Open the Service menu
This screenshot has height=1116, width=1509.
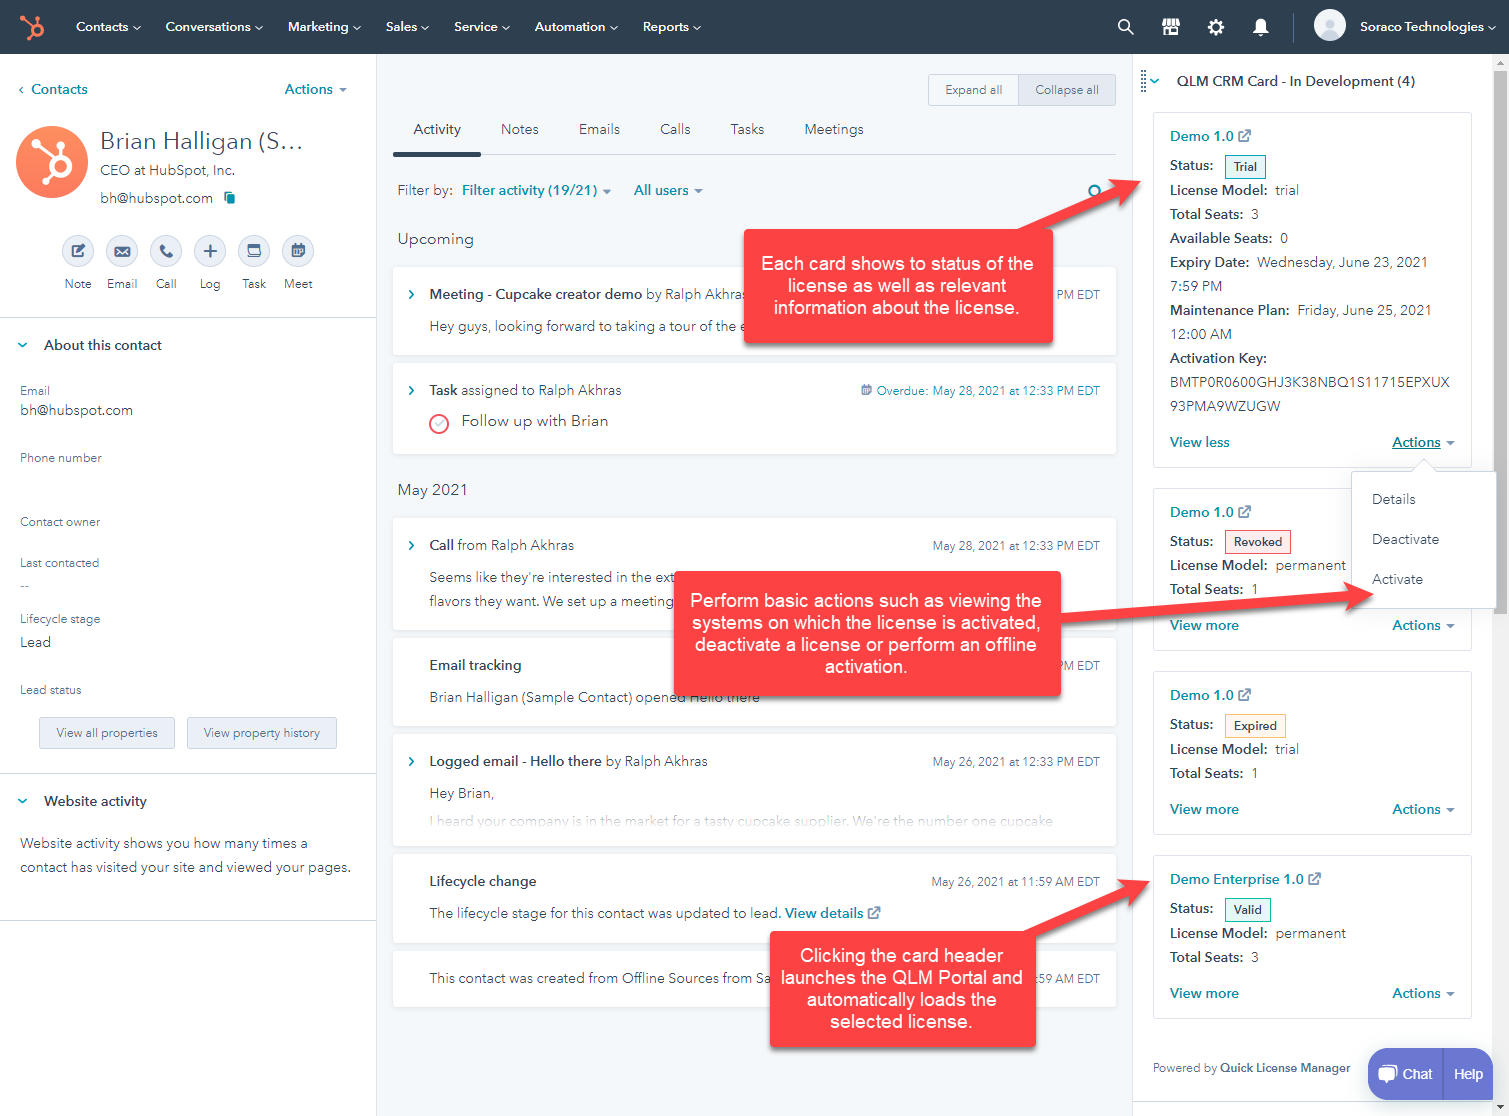[482, 27]
